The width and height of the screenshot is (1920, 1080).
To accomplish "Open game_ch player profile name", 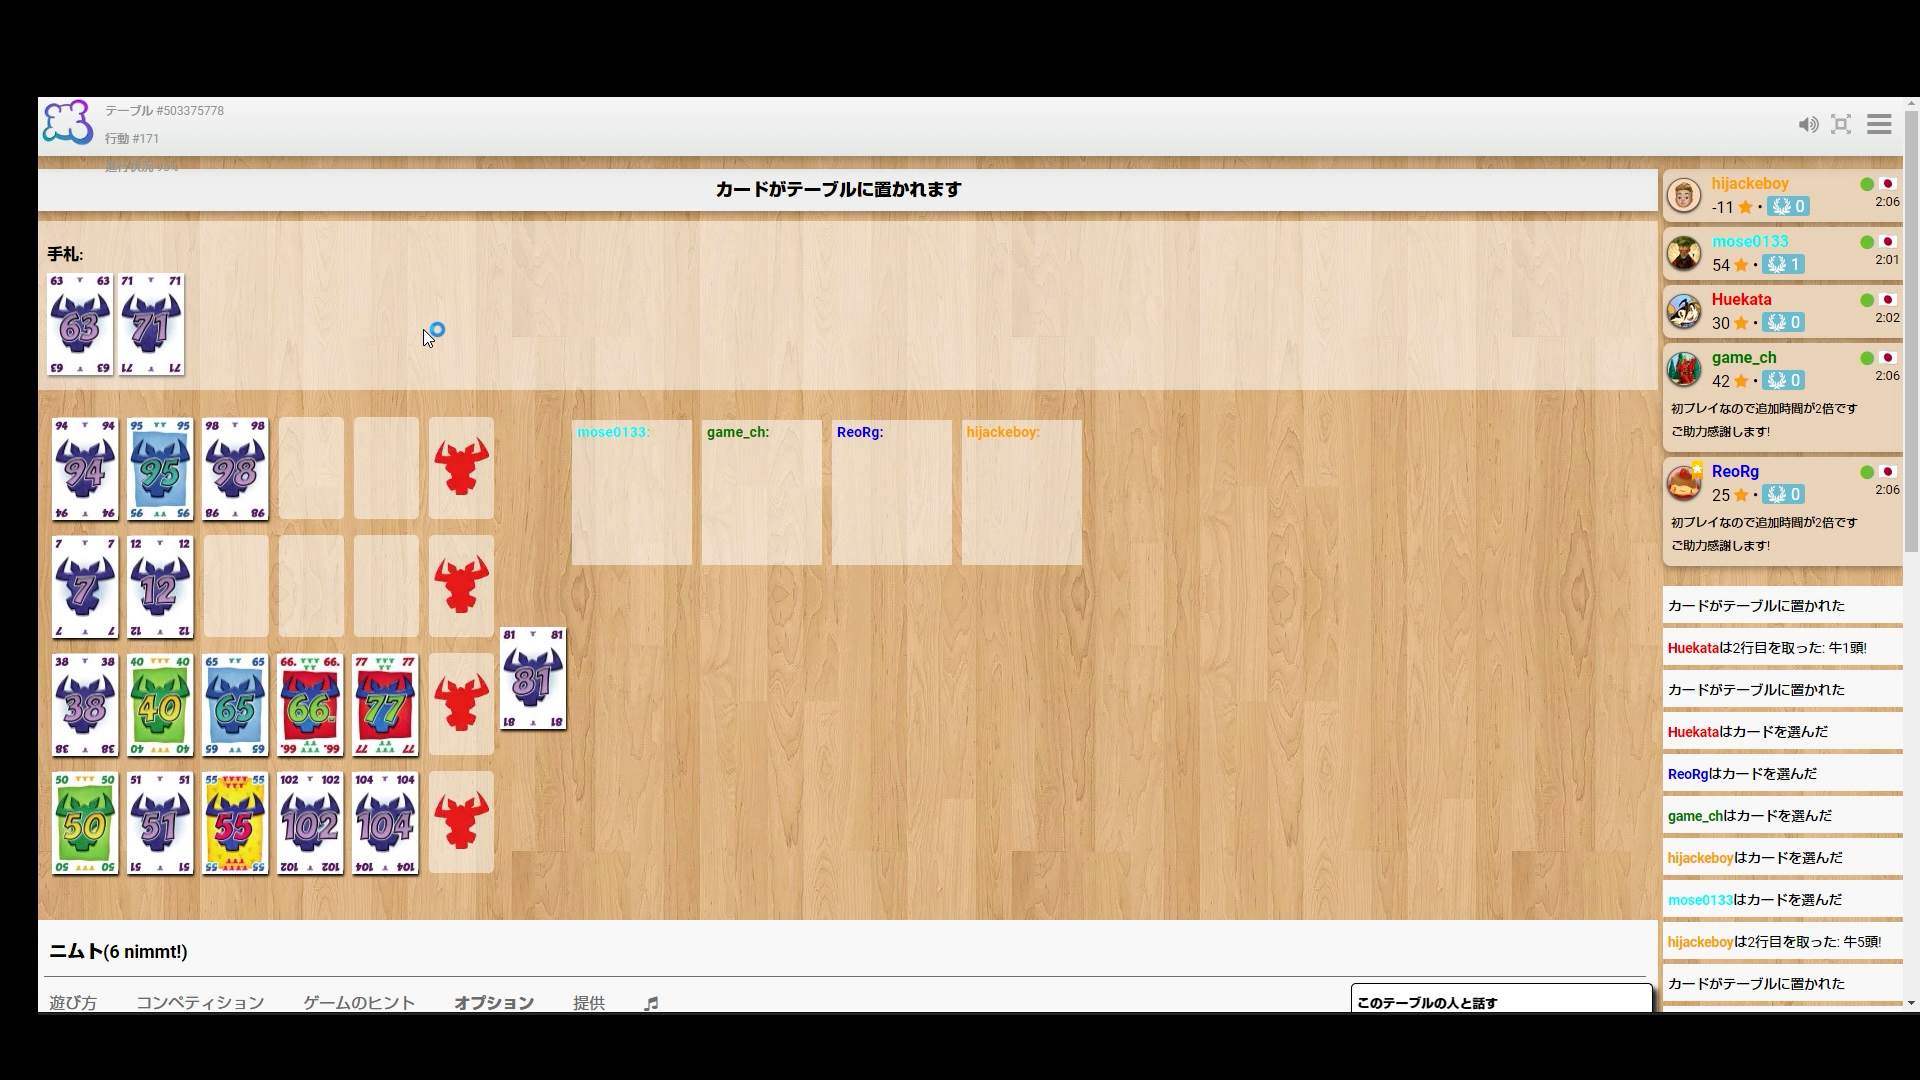I will (1744, 358).
